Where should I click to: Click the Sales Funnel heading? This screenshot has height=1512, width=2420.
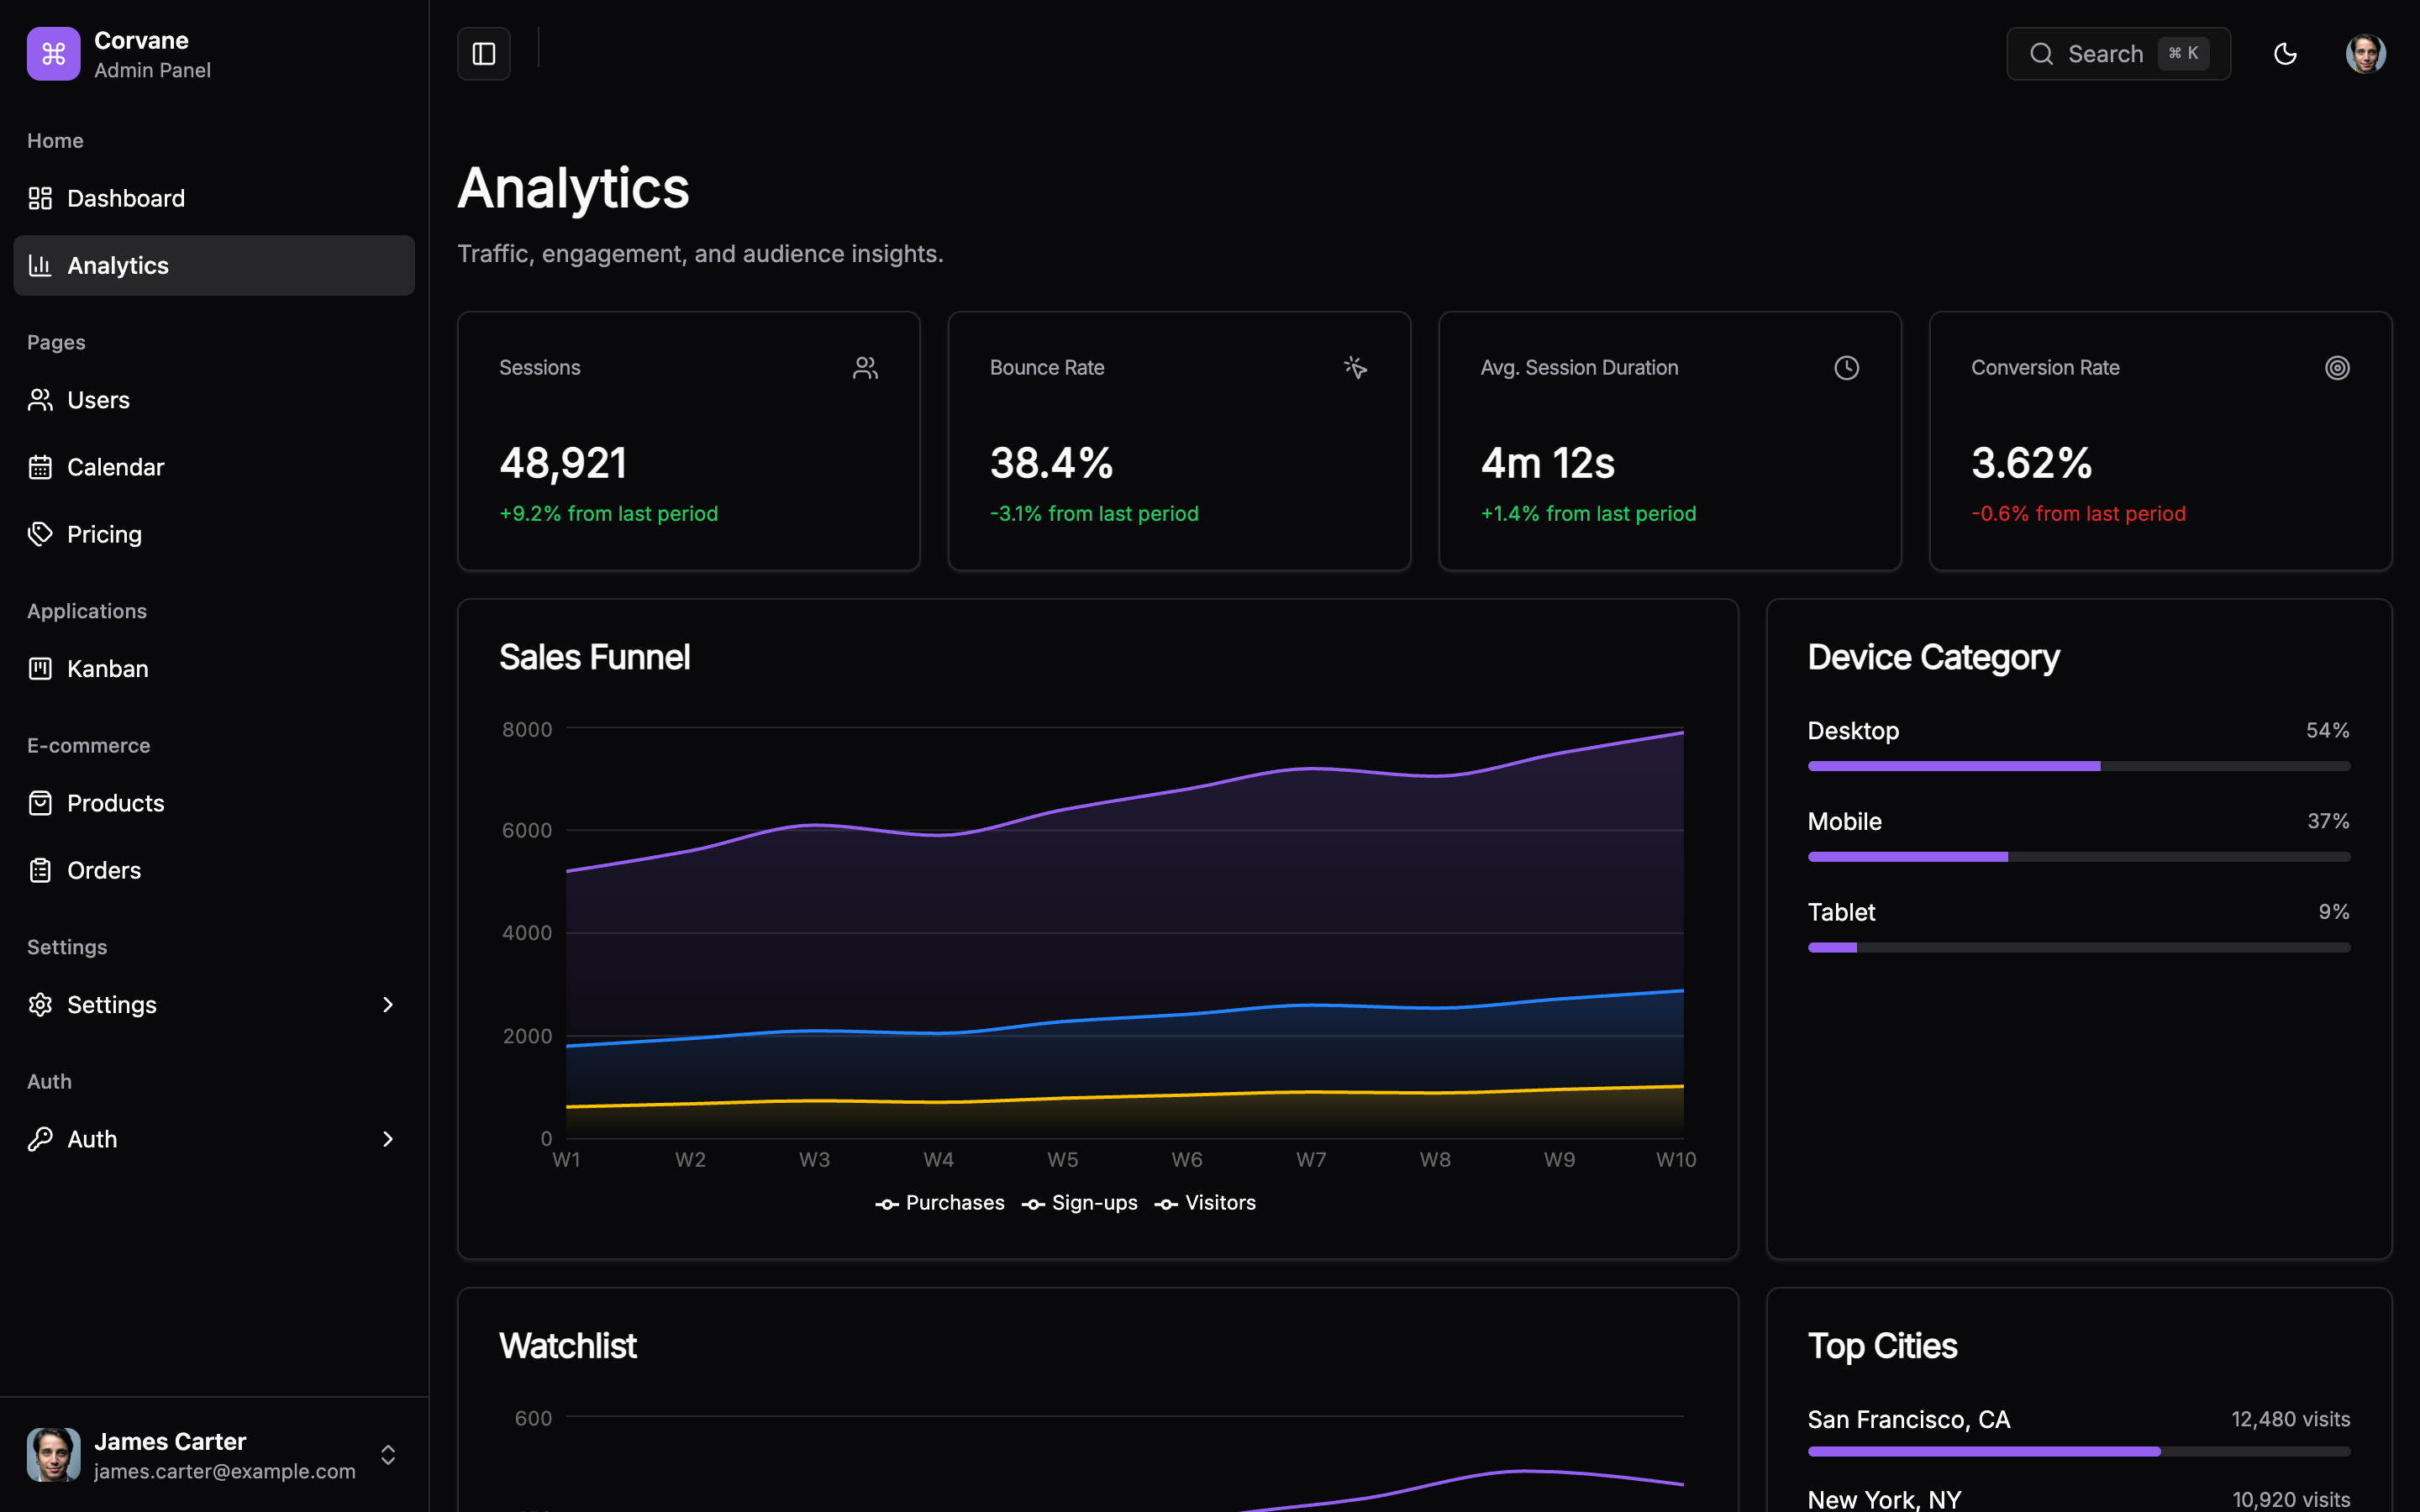pyautogui.click(x=594, y=657)
